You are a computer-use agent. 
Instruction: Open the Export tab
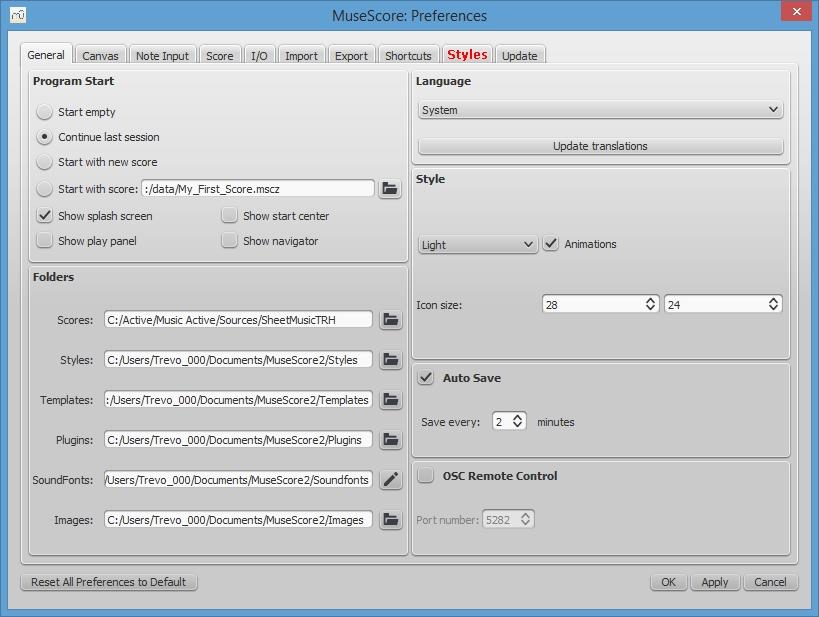[x=351, y=55]
